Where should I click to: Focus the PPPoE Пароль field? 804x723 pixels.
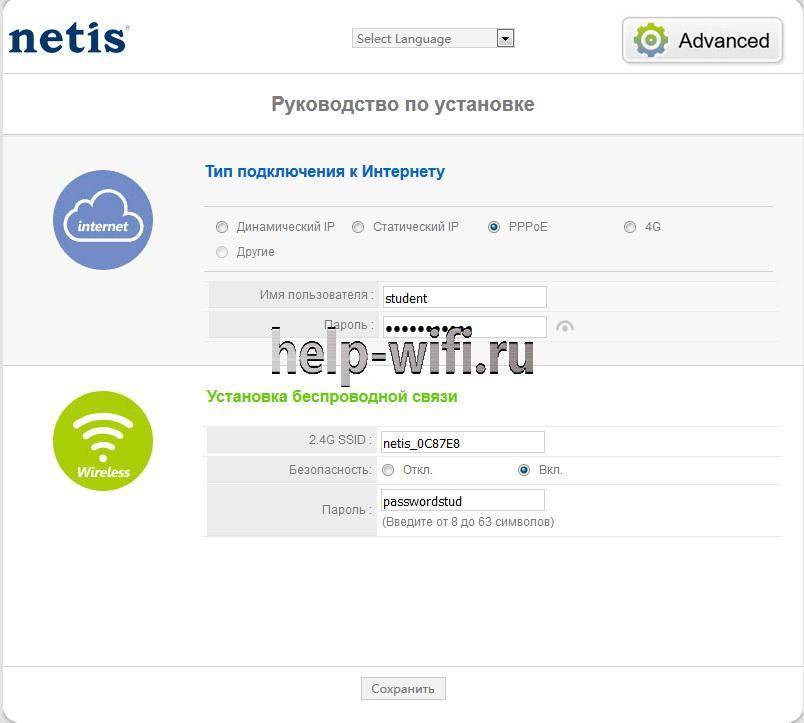click(464, 327)
